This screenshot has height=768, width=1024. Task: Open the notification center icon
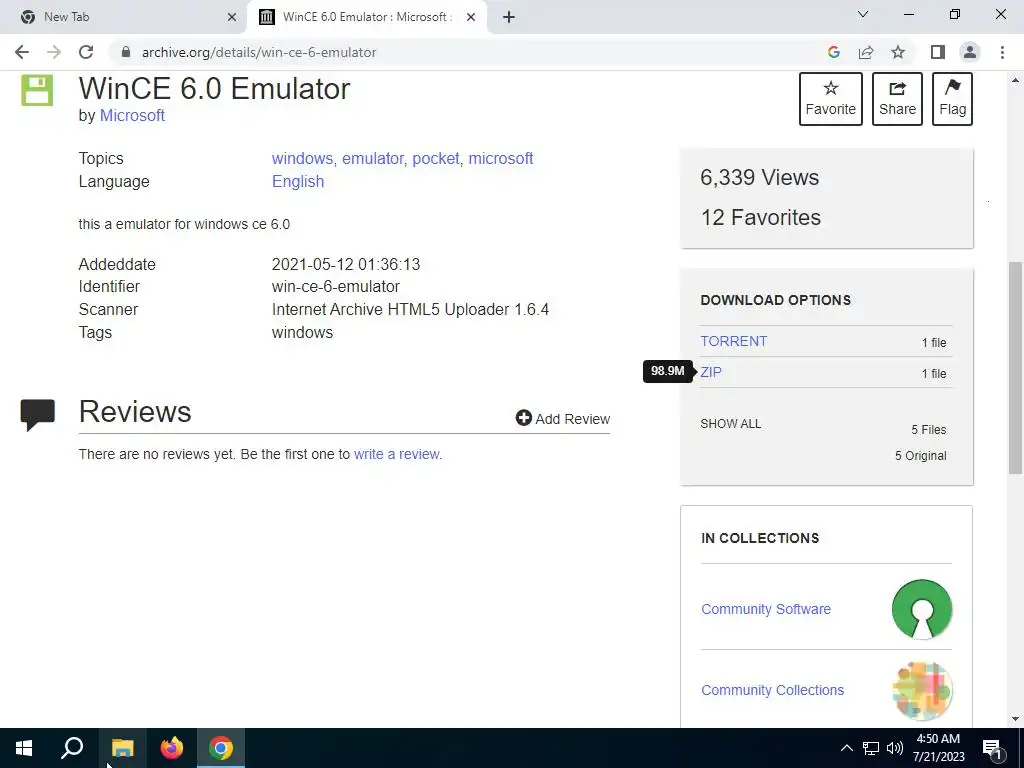click(x=993, y=749)
